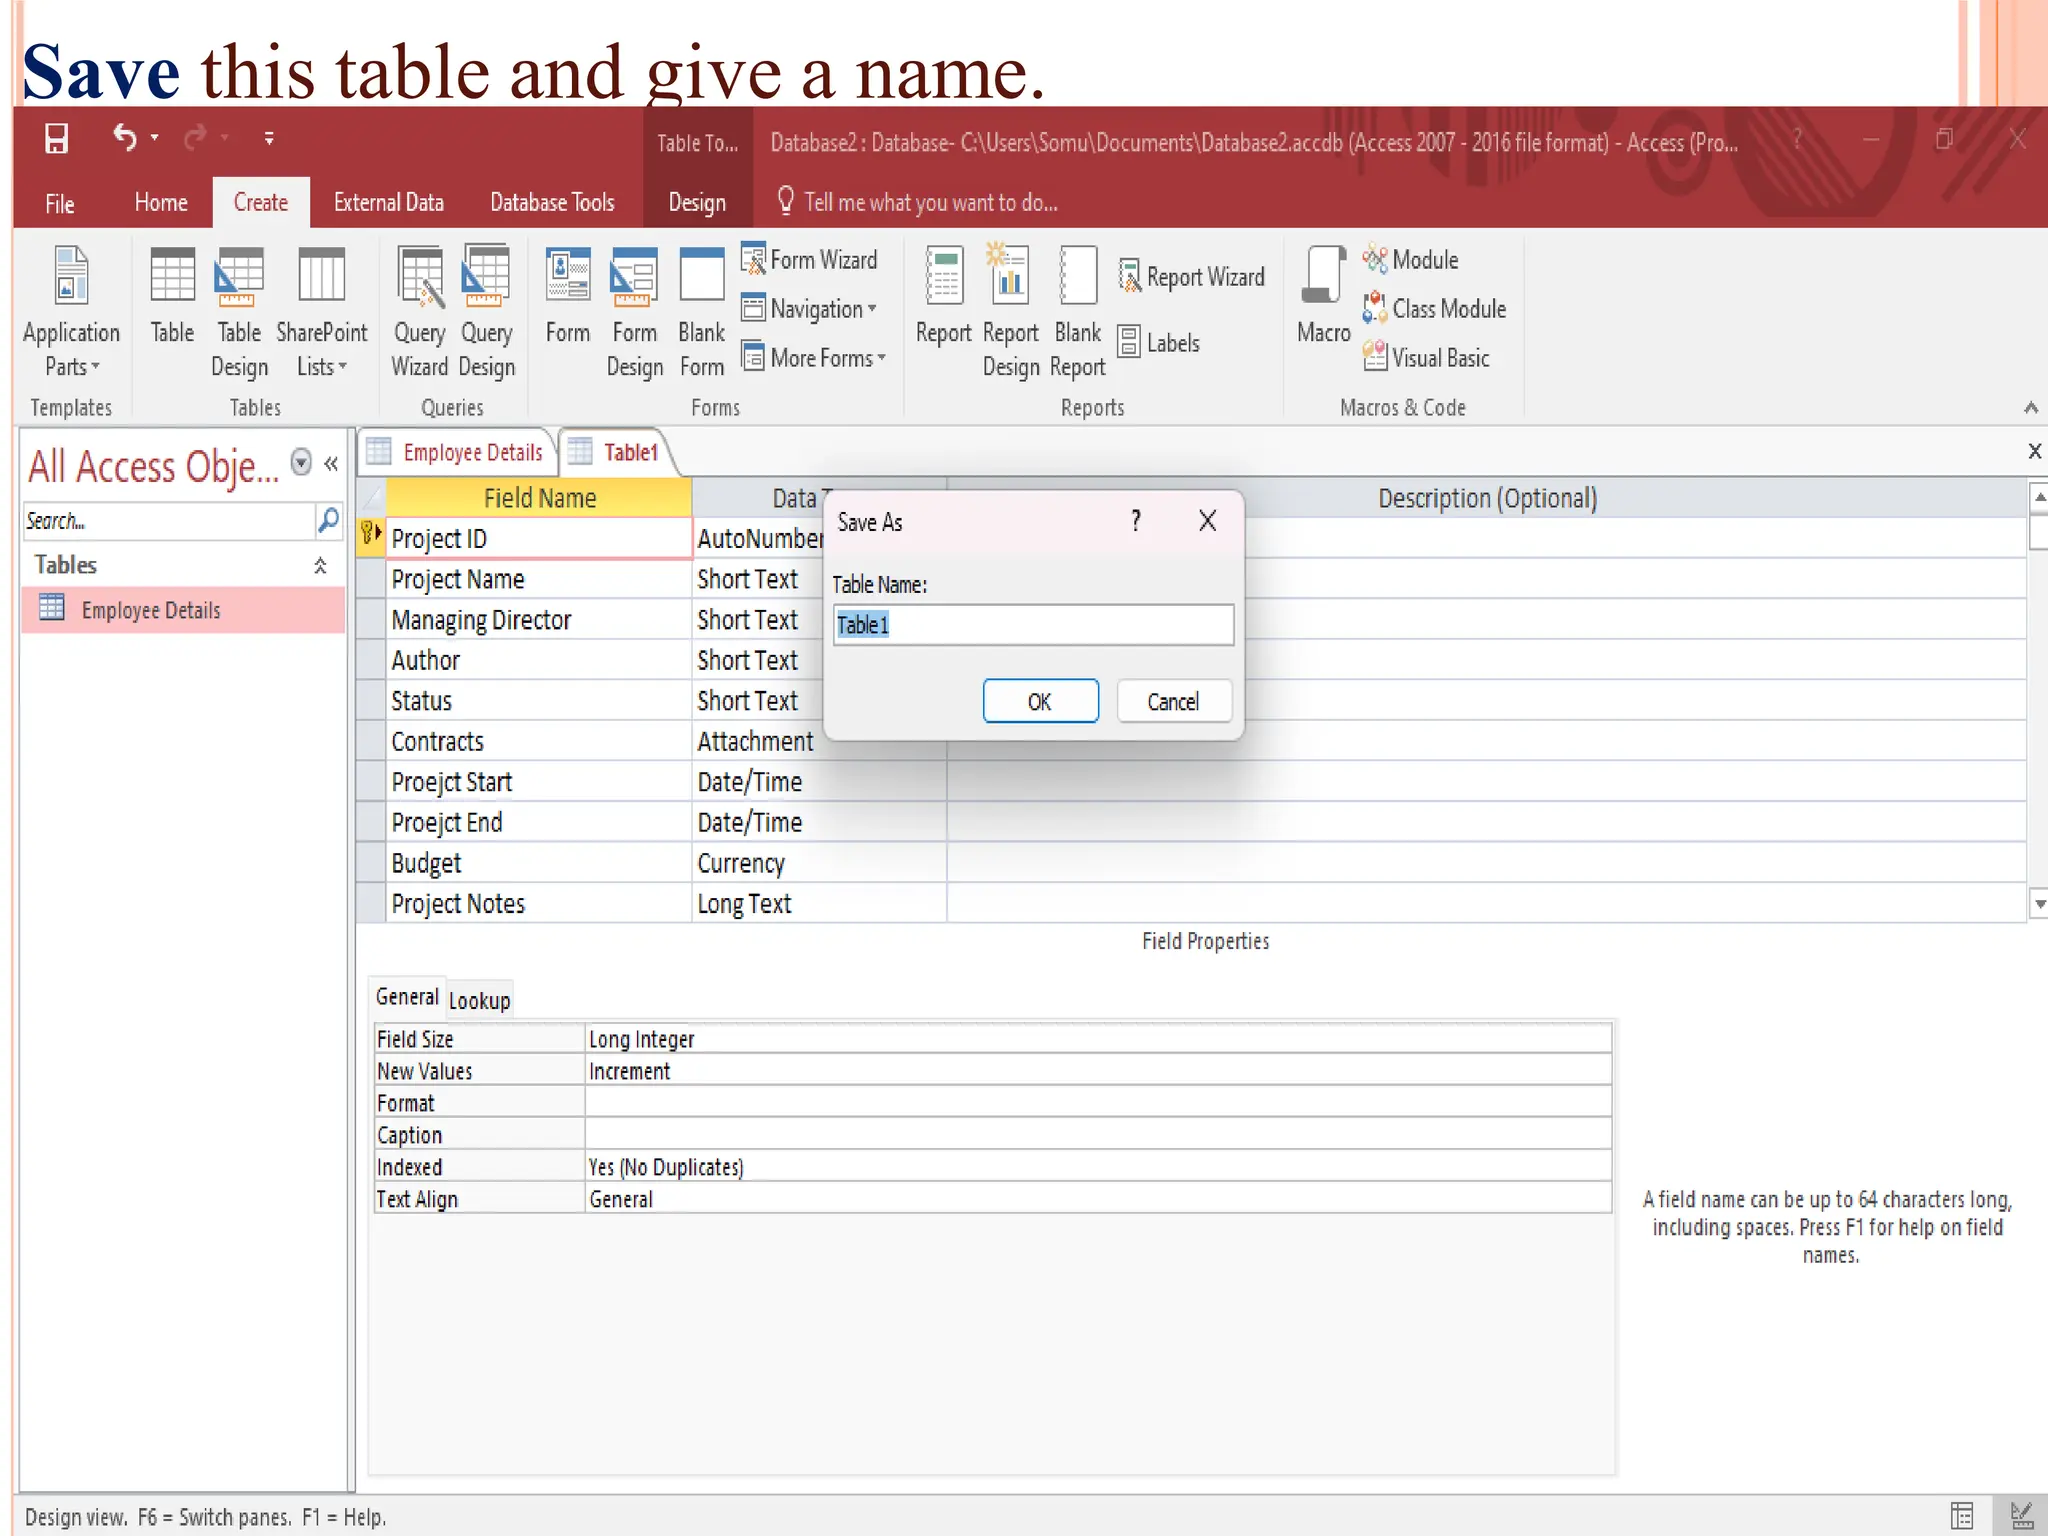Confirm Save As with OK button
Viewport: 2048px width, 1536px height.
tap(1040, 701)
